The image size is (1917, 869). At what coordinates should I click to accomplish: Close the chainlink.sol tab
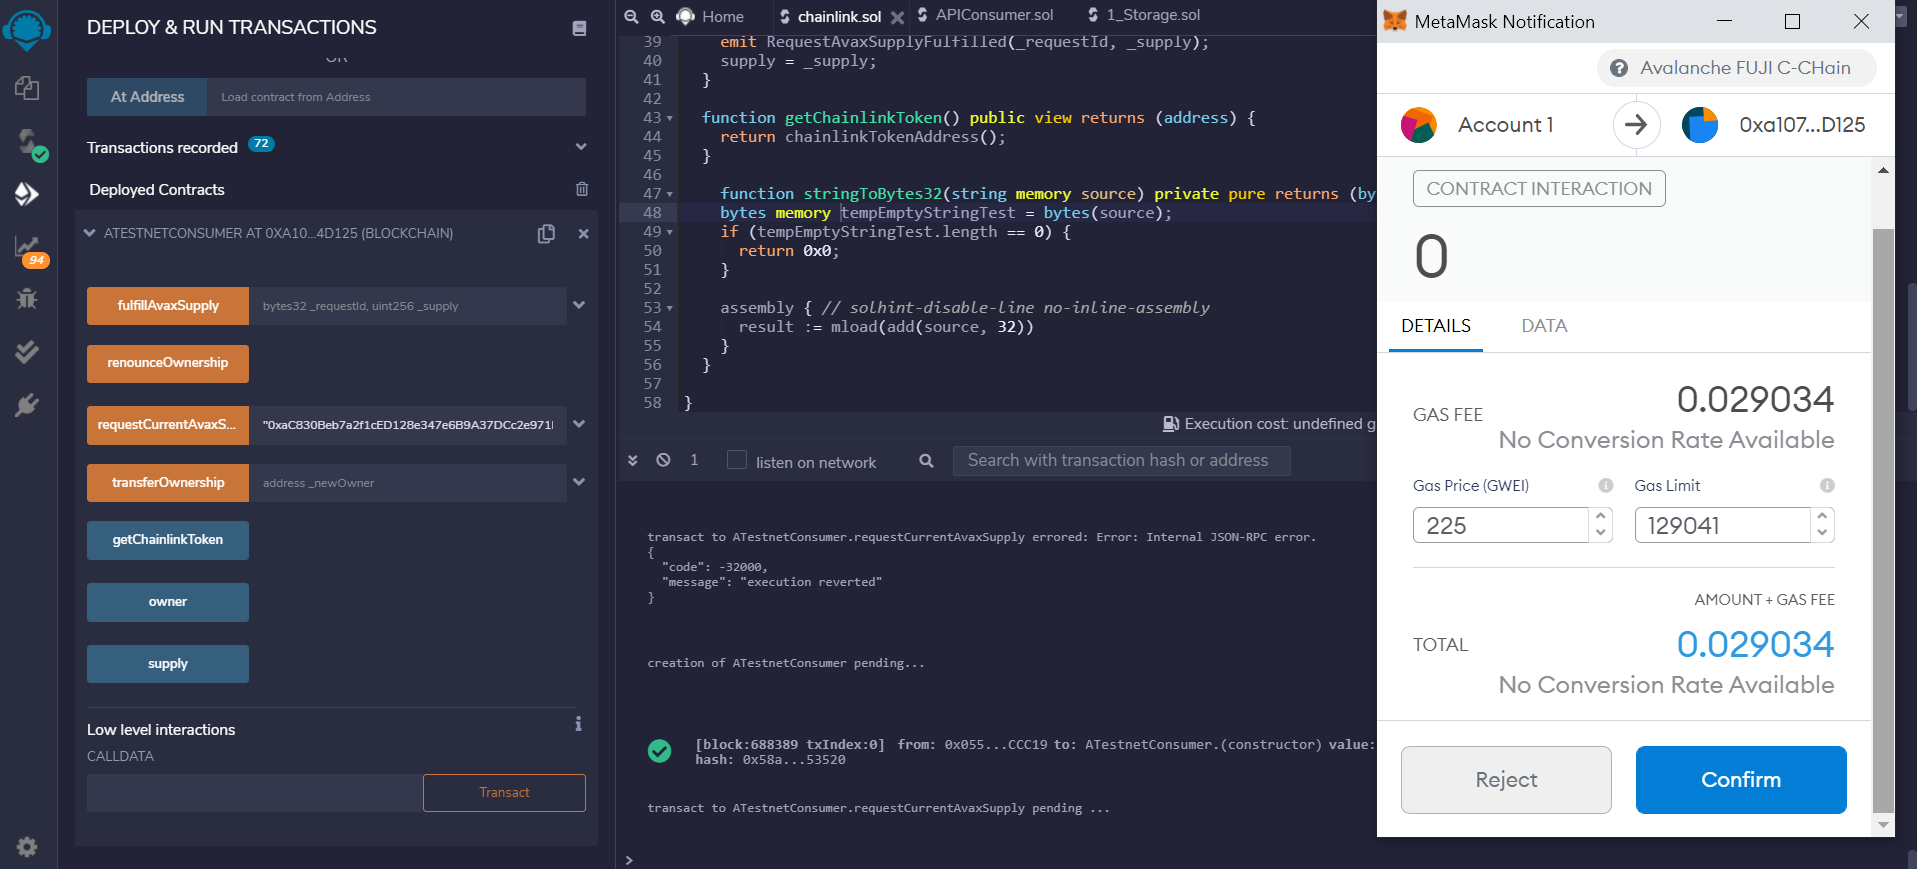pyautogui.click(x=898, y=17)
